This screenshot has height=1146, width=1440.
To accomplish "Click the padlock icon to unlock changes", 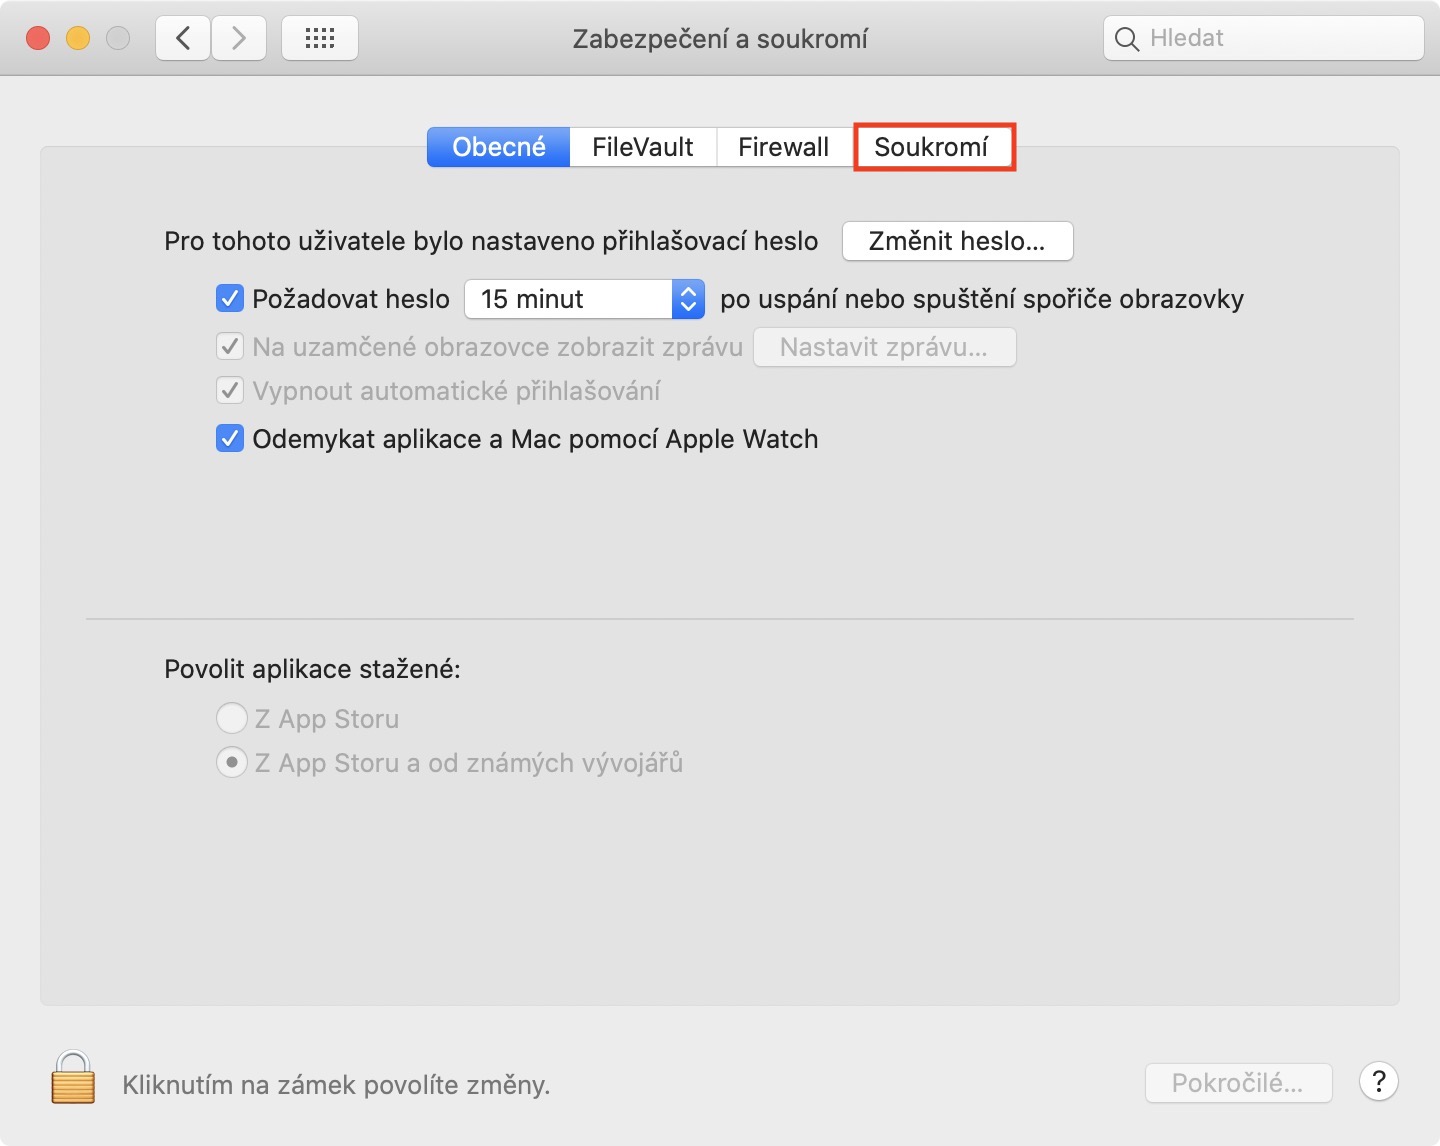I will click(x=73, y=1078).
